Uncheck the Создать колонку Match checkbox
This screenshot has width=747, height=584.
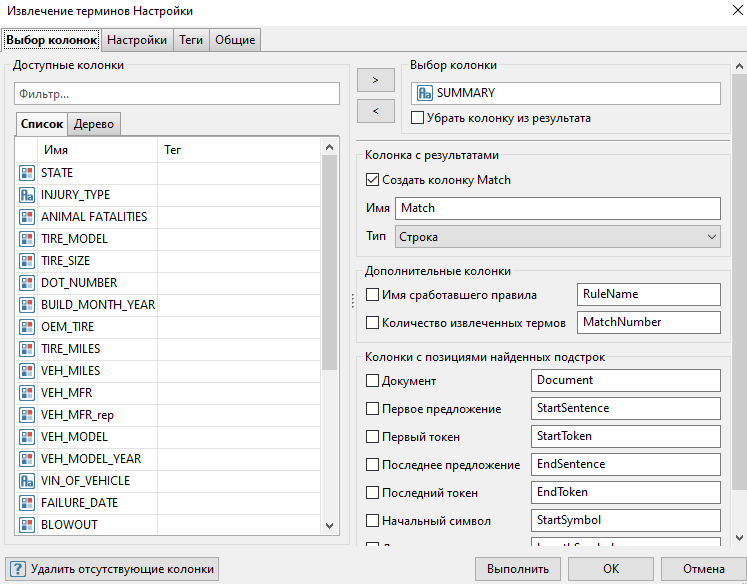374,180
